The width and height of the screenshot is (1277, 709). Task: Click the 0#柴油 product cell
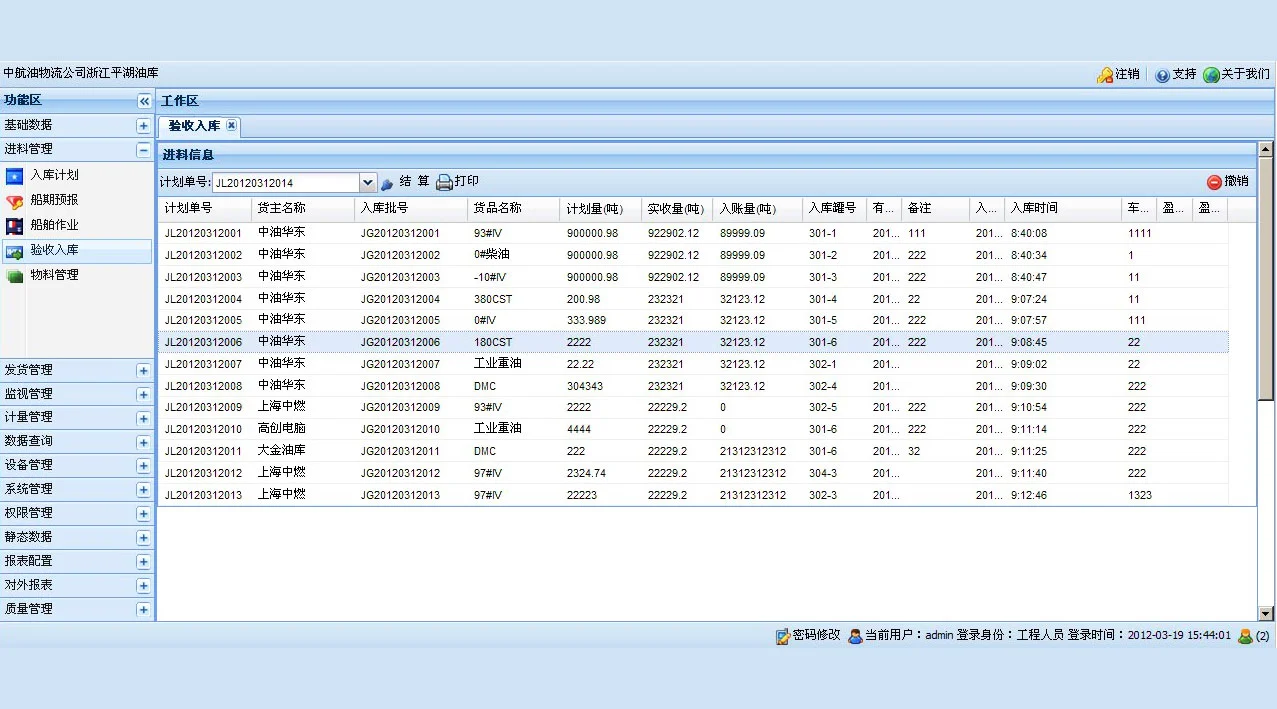491,255
